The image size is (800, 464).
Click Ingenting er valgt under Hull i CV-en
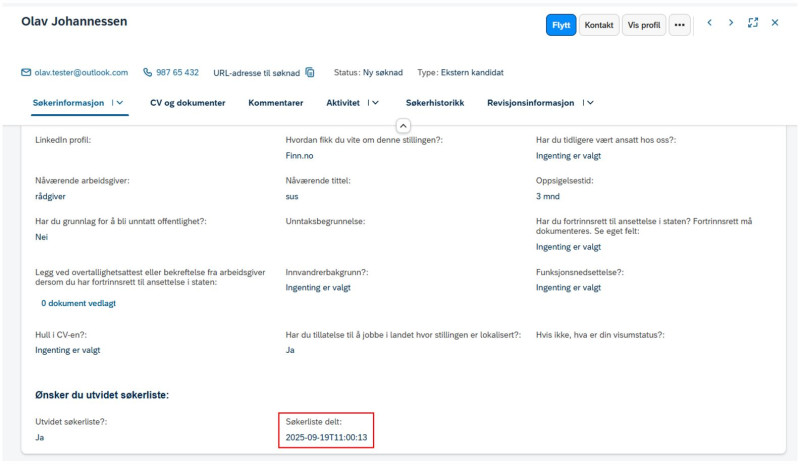(67, 350)
